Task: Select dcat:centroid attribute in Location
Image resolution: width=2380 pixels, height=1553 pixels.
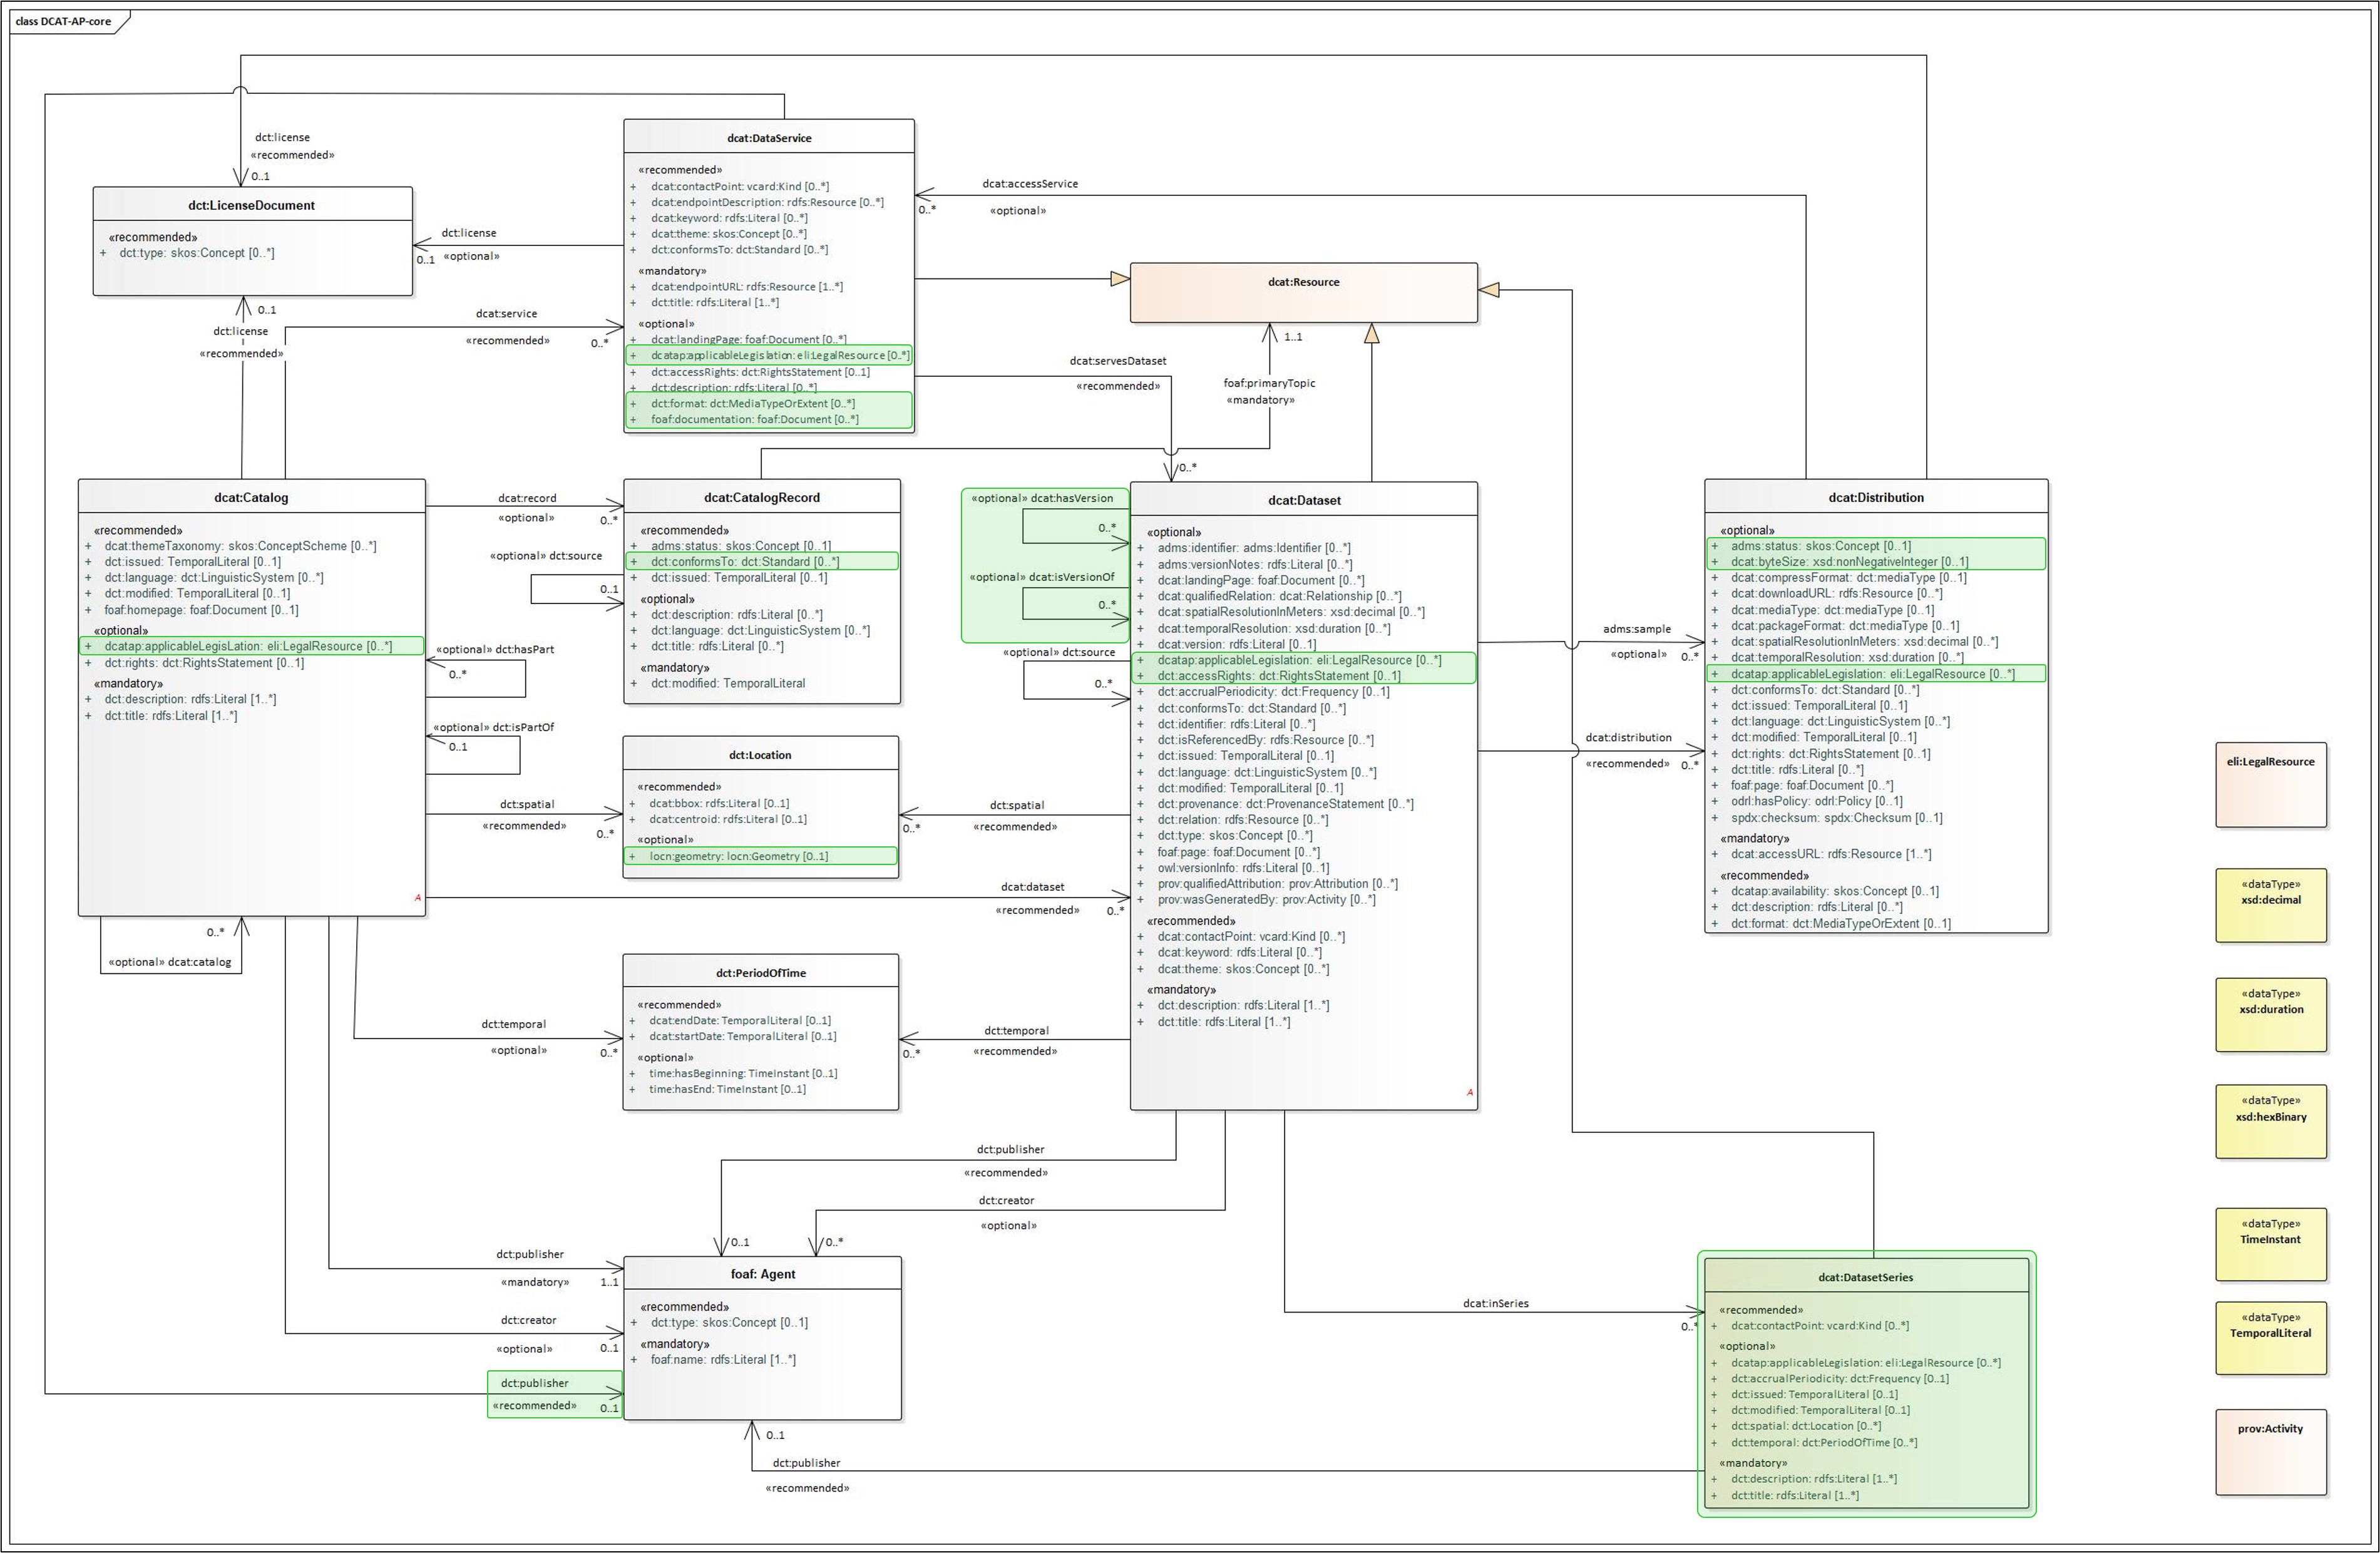Action: (x=727, y=819)
